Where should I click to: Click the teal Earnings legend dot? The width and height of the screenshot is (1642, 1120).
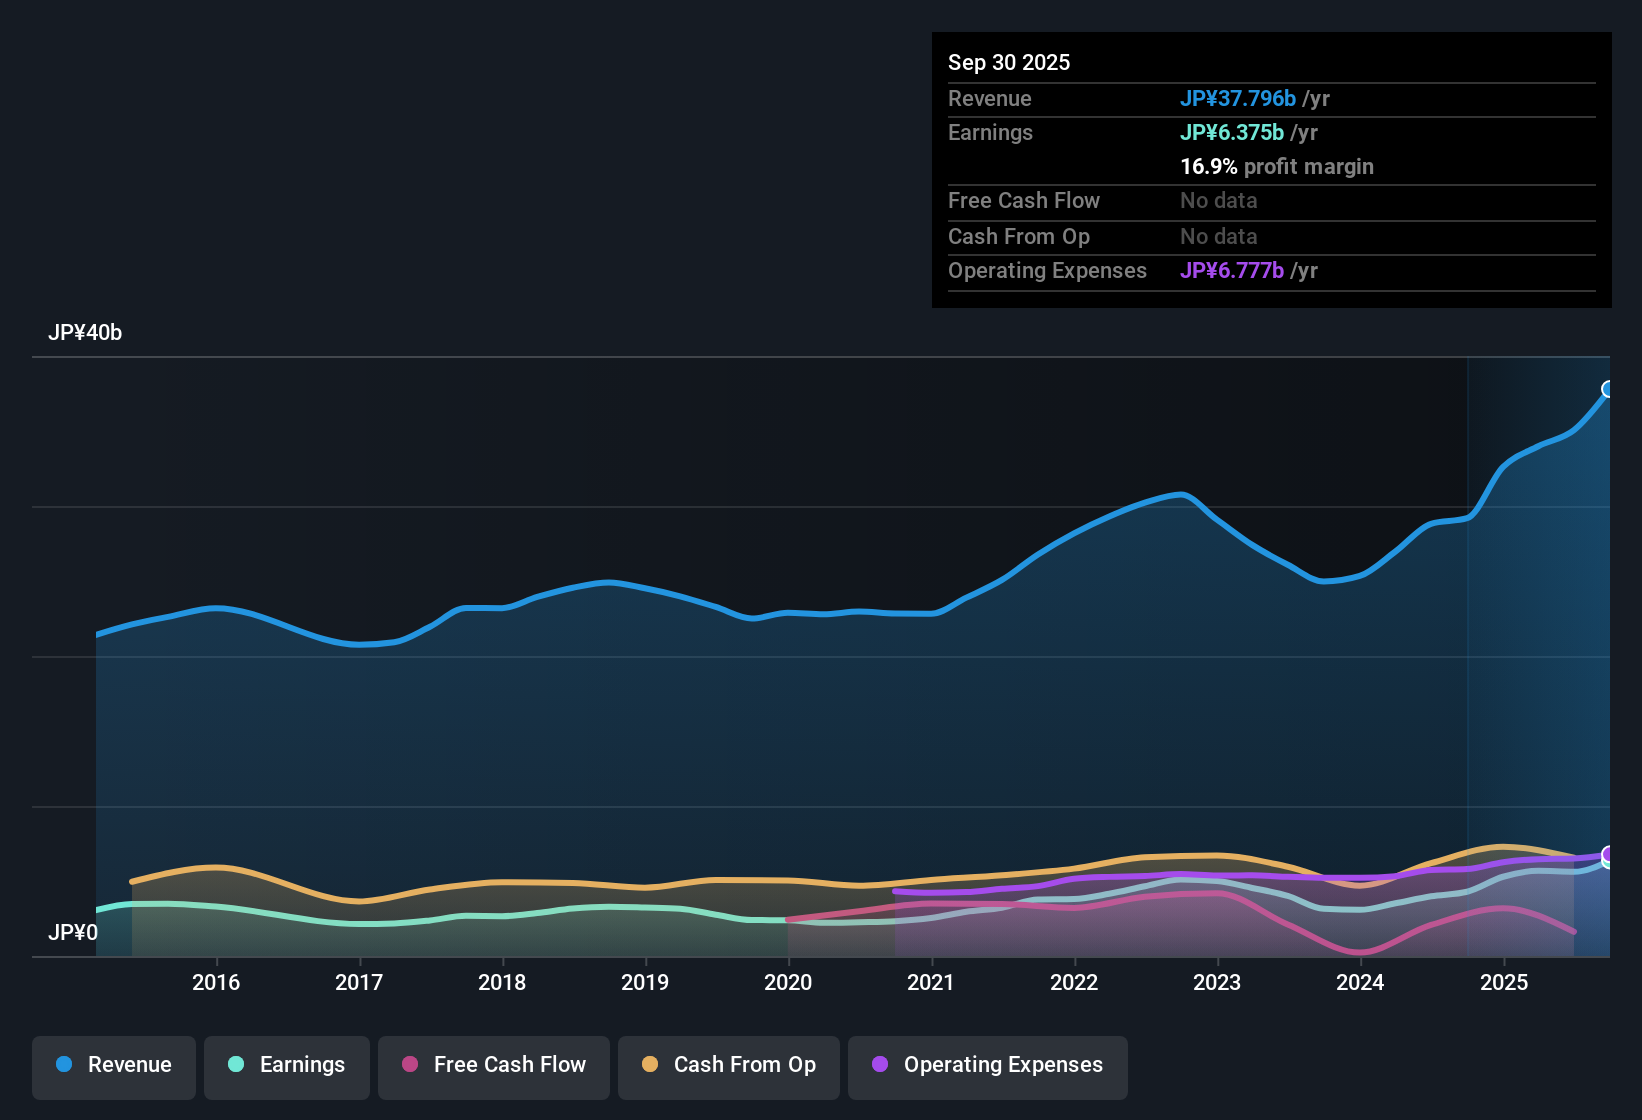(235, 1065)
